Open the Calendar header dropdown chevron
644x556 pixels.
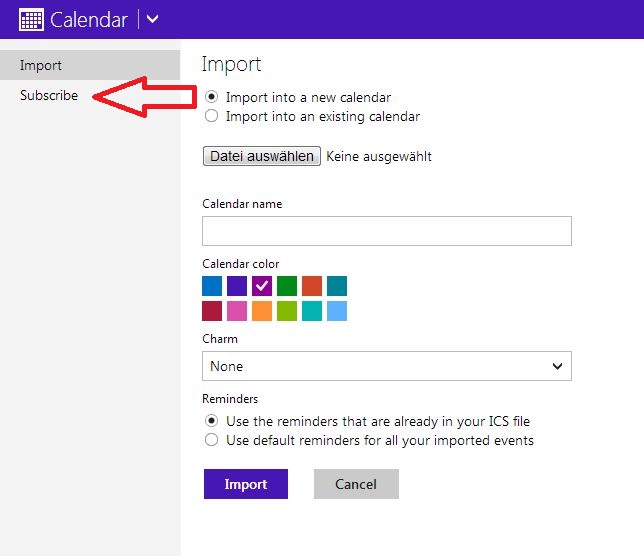[152, 19]
